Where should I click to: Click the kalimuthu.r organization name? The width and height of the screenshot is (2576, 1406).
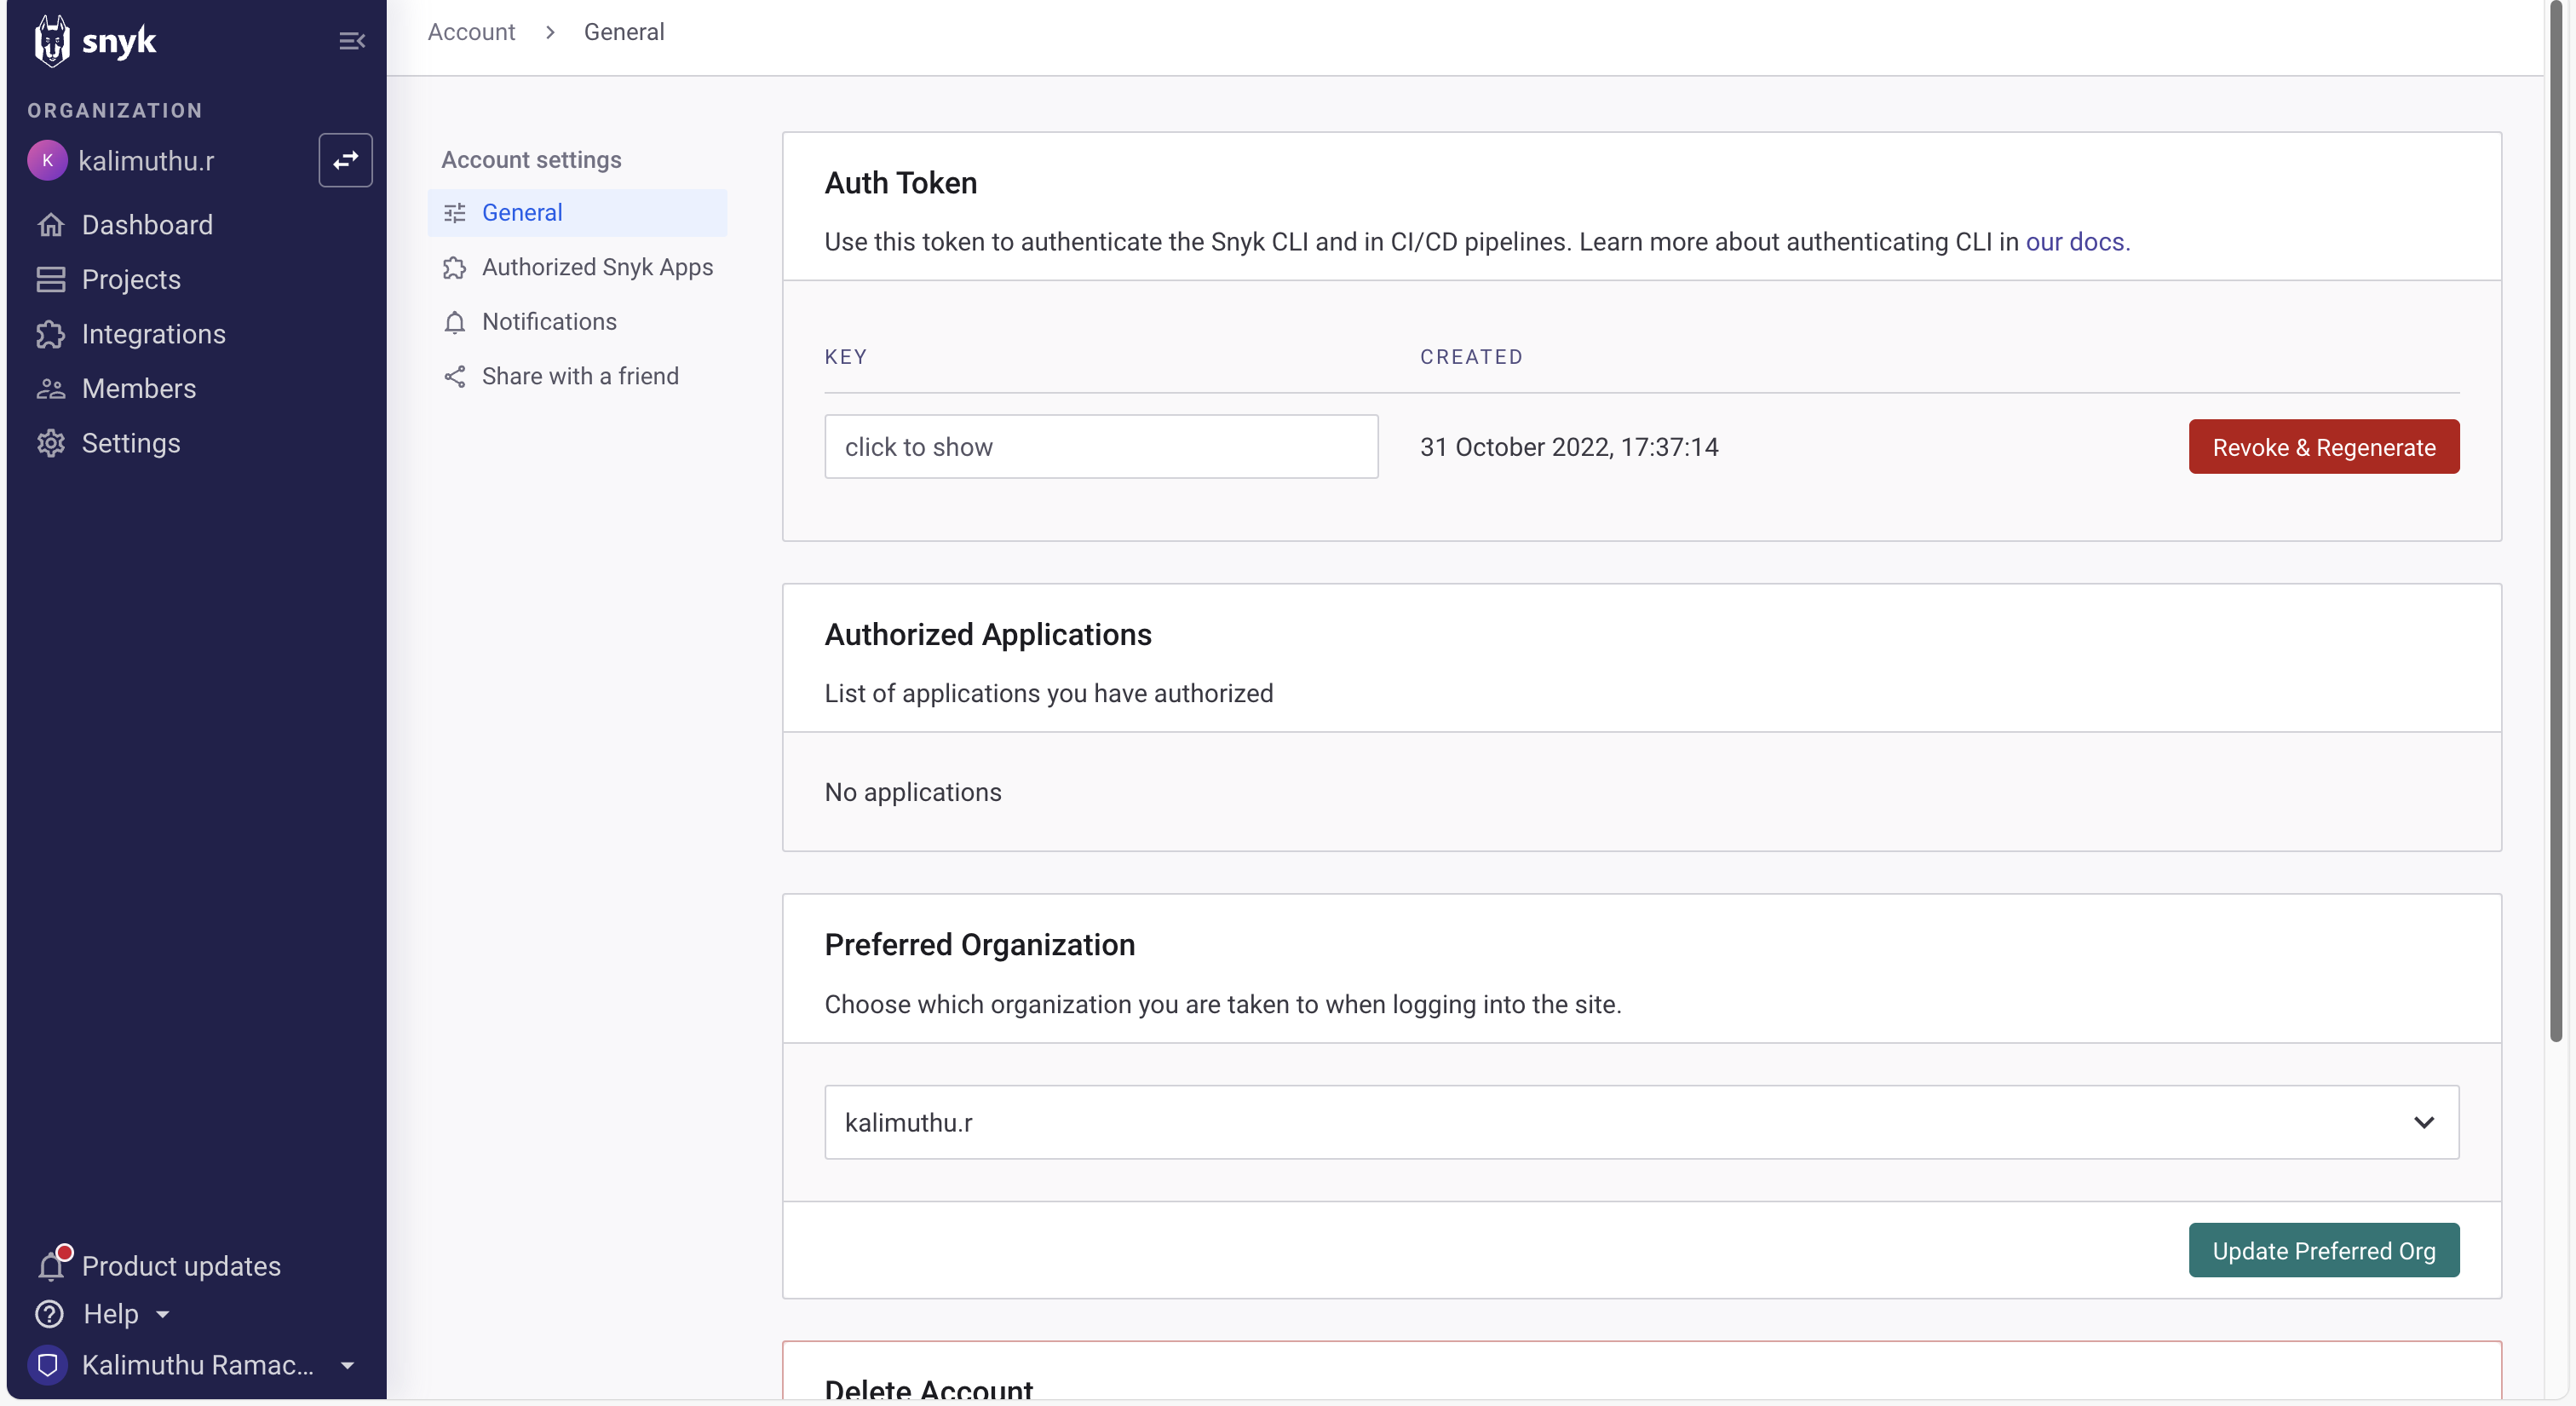point(146,161)
